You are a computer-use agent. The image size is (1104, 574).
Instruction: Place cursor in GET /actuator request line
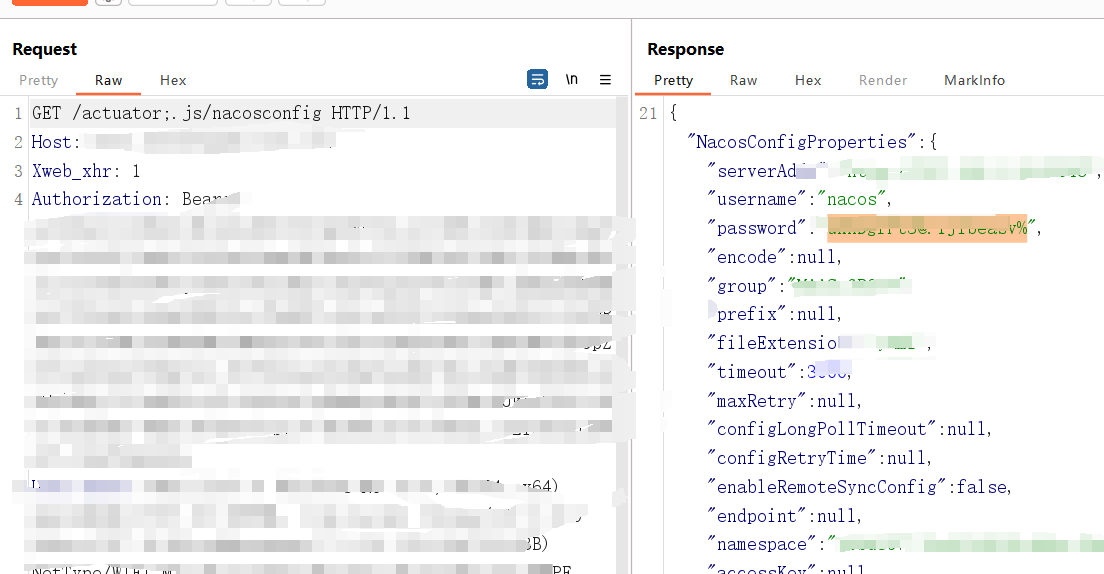tap(220, 113)
